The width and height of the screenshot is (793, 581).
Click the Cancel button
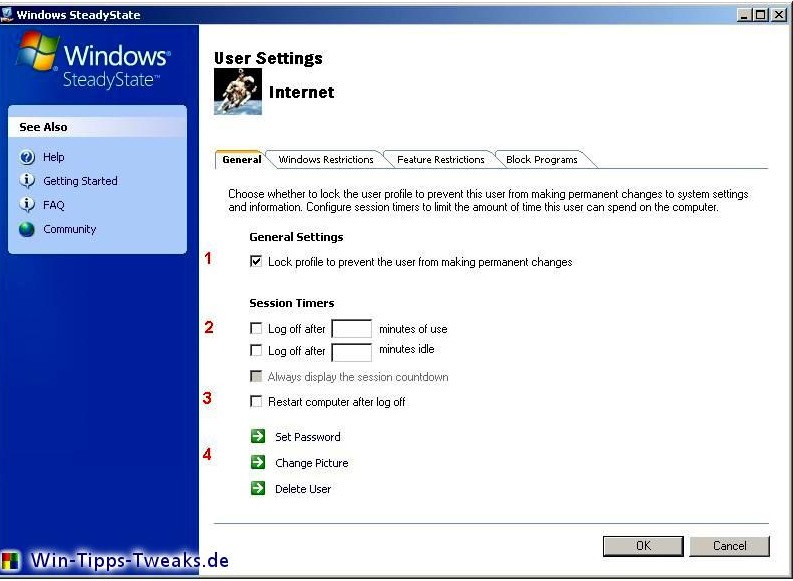[729, 546]
